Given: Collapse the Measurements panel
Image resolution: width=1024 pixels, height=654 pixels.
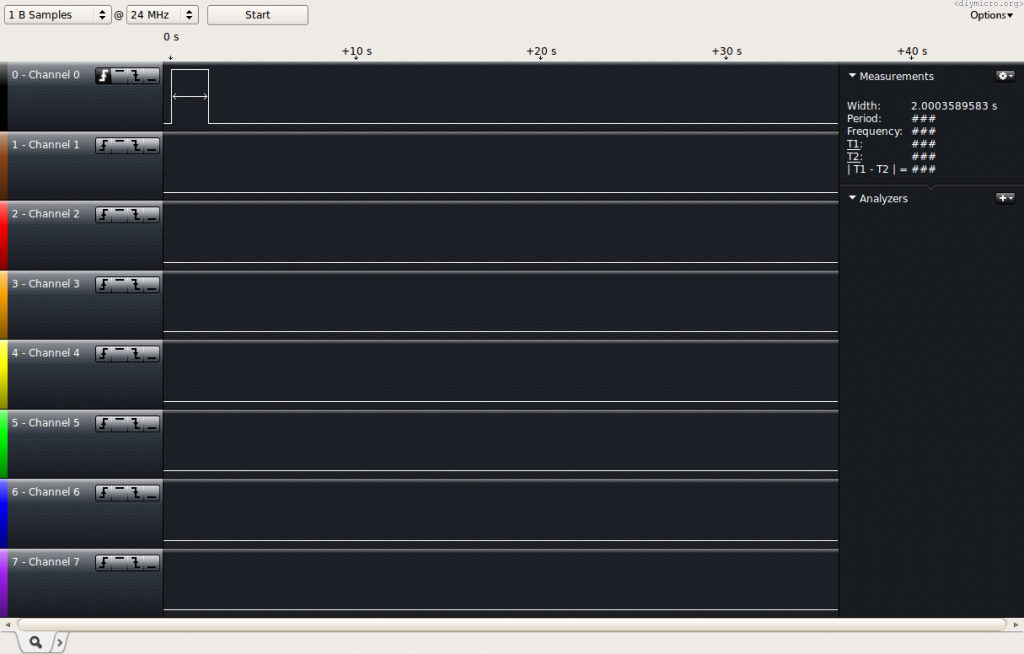Looking at the screenshot, I should pyautogui.click(x=852, y=76).
